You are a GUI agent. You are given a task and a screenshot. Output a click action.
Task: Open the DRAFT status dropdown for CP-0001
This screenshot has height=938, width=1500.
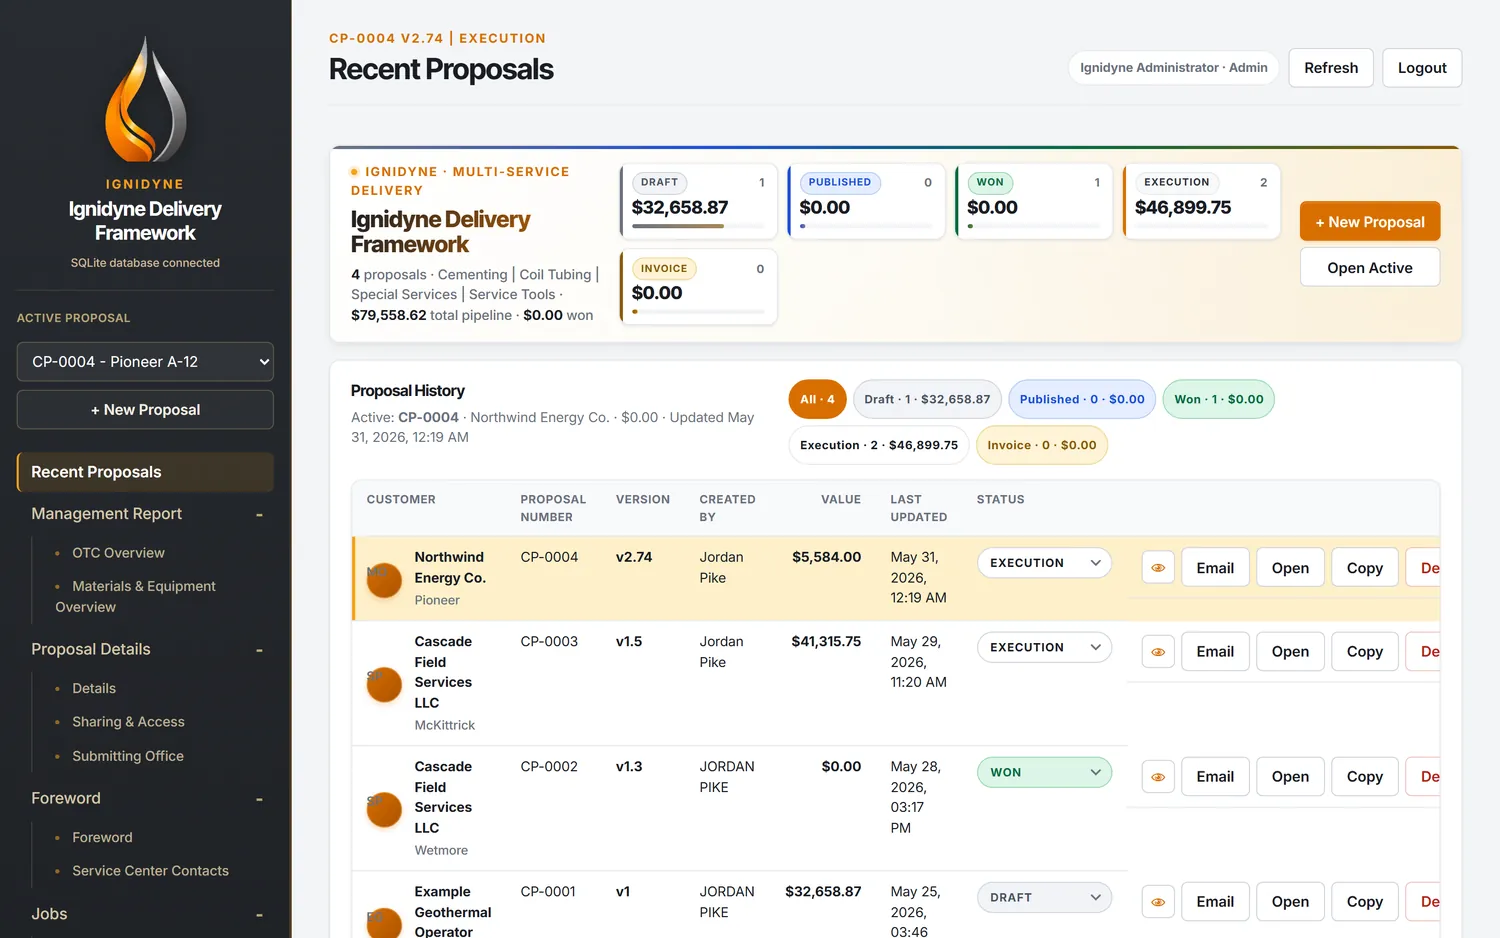[x=1044, y=897]
